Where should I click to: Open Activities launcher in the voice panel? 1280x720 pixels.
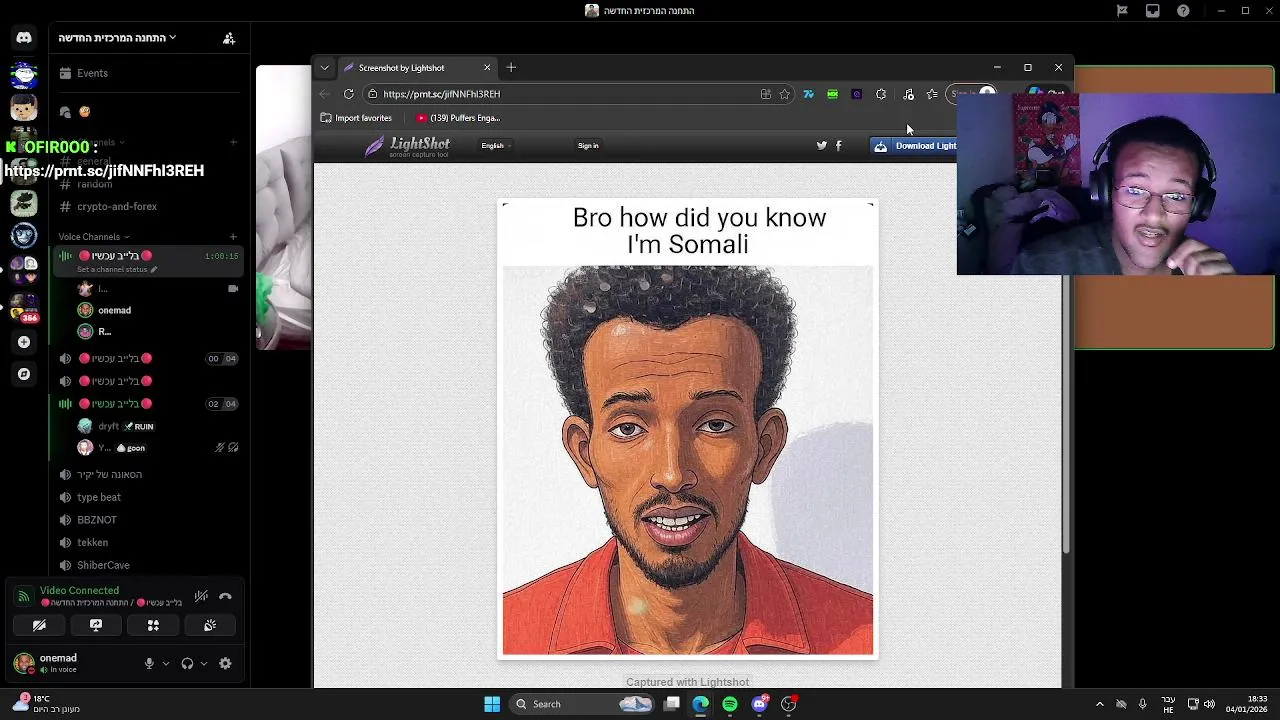(x=153, y=625)
